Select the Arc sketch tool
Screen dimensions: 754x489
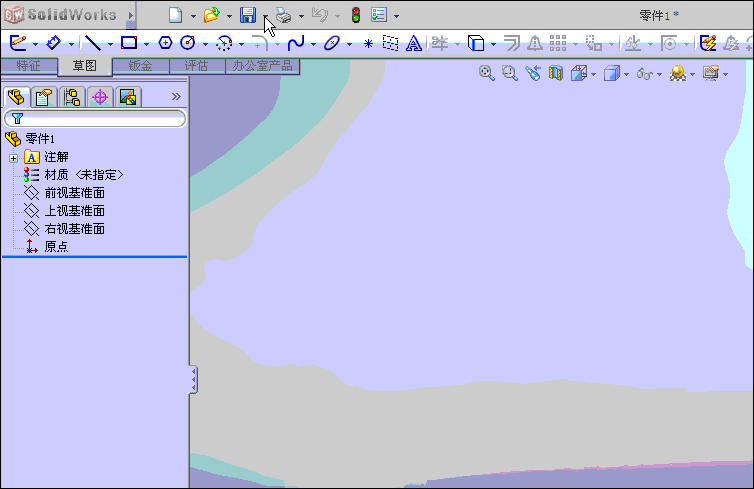(224, 43)
